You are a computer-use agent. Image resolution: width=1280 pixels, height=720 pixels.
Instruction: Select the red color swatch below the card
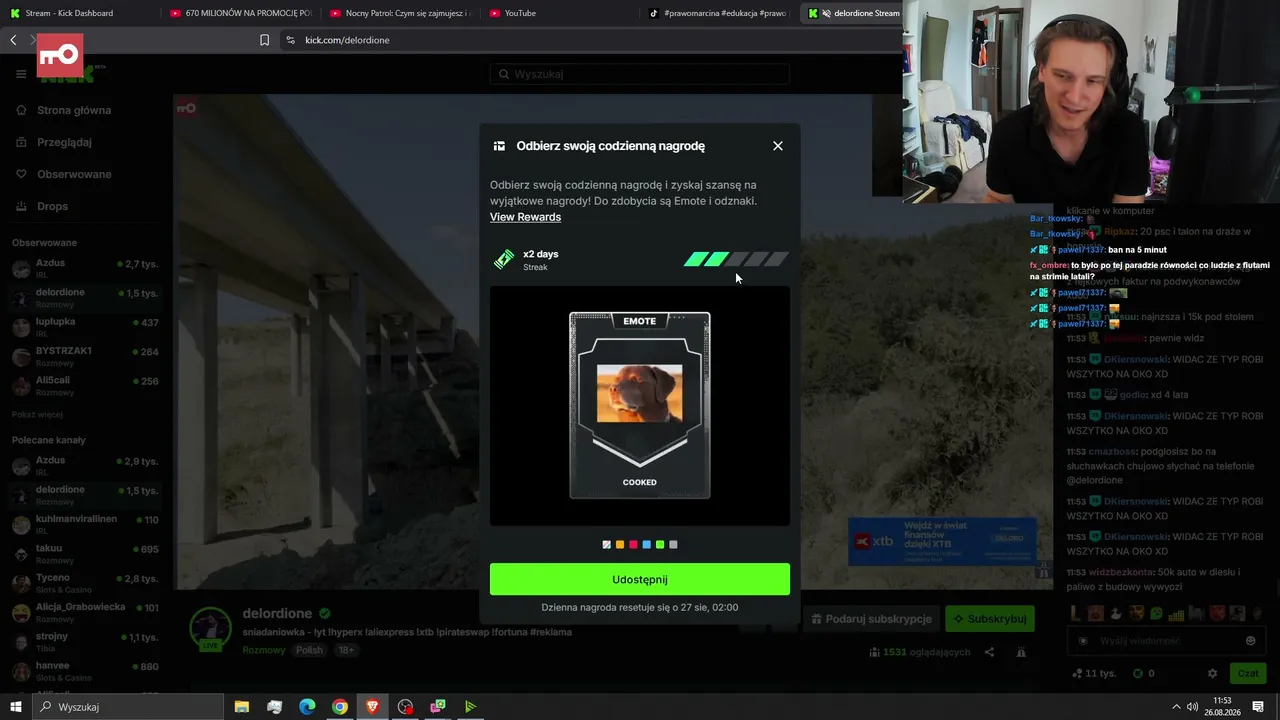633,545
